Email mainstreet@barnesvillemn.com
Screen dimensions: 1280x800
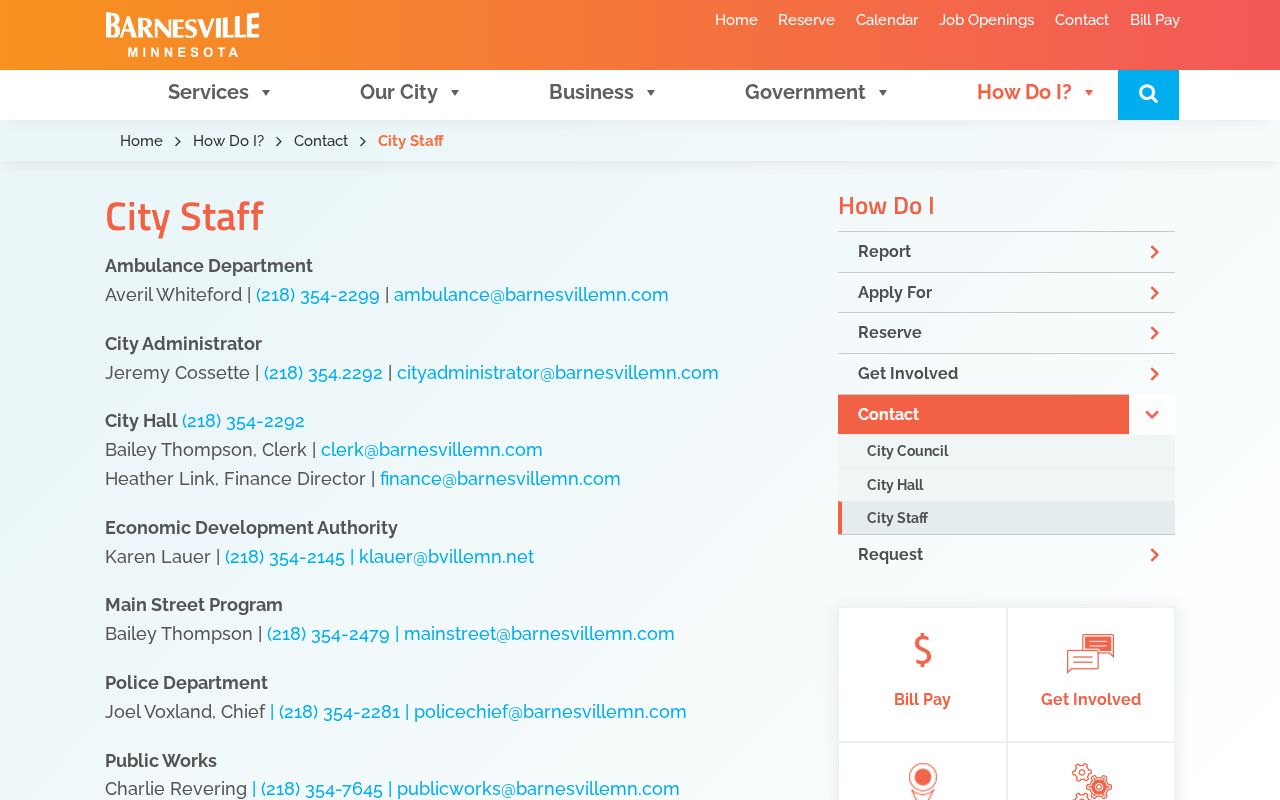539,634
